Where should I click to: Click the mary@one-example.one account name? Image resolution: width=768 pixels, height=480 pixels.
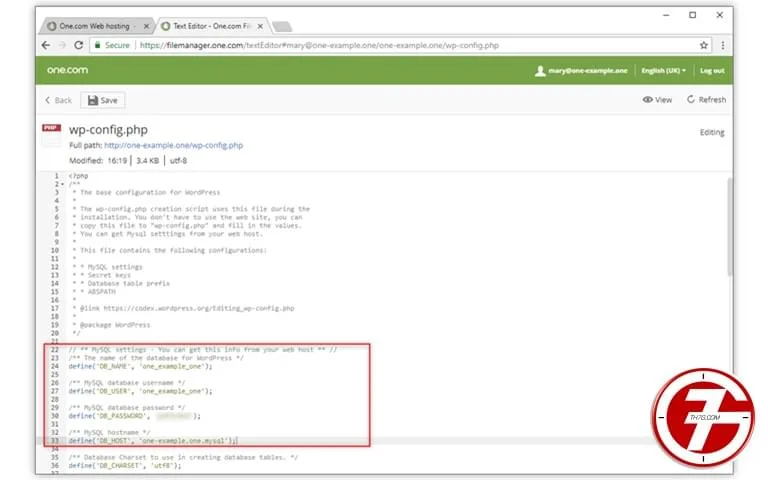[x=587, y=71]
